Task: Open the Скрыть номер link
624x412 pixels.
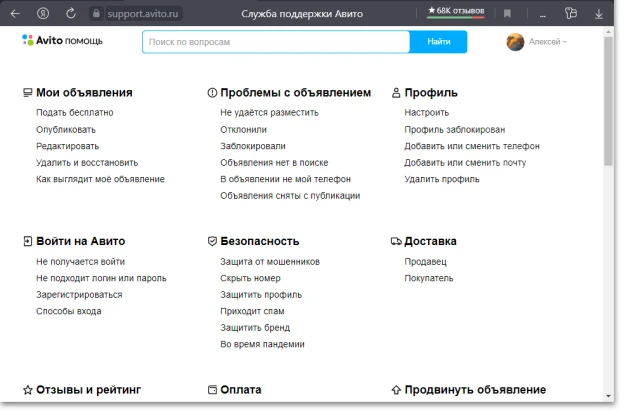Action: pyautogui.click(x=250, y=278)
